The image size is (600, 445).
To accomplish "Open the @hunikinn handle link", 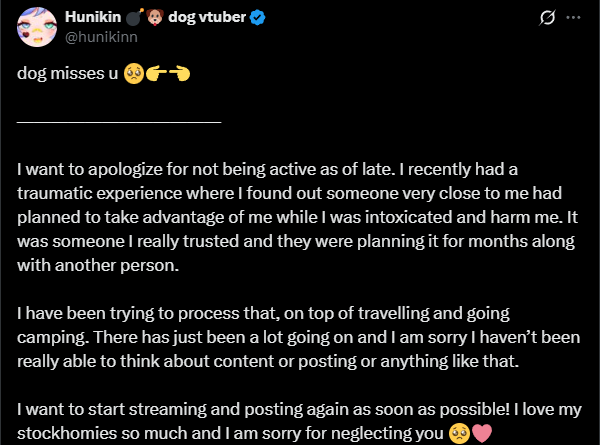I will (101, 38).
